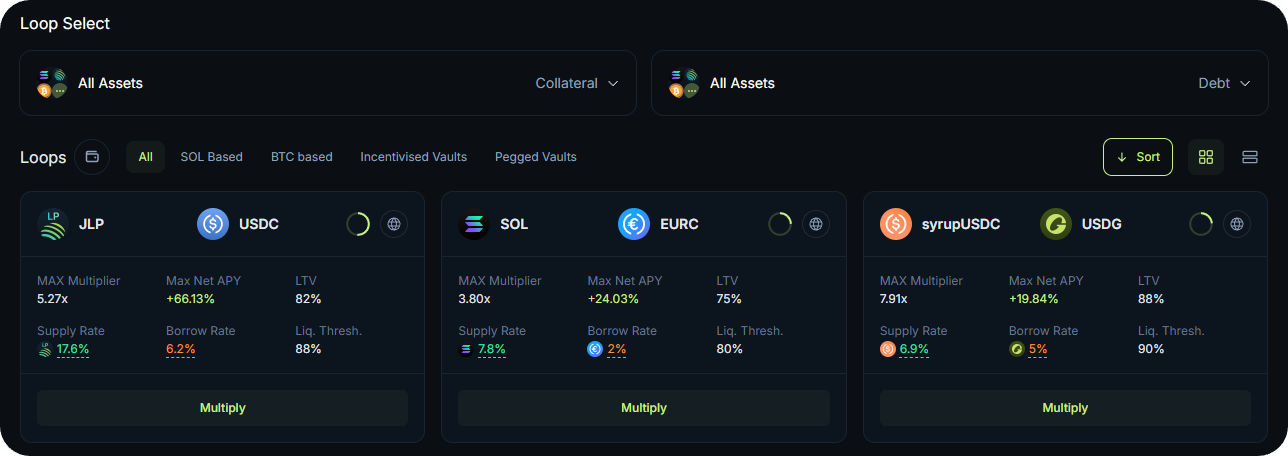The image size is (1288, 456).
Task: Filter loops by SOL Based
Action: [x=212, y=157]
